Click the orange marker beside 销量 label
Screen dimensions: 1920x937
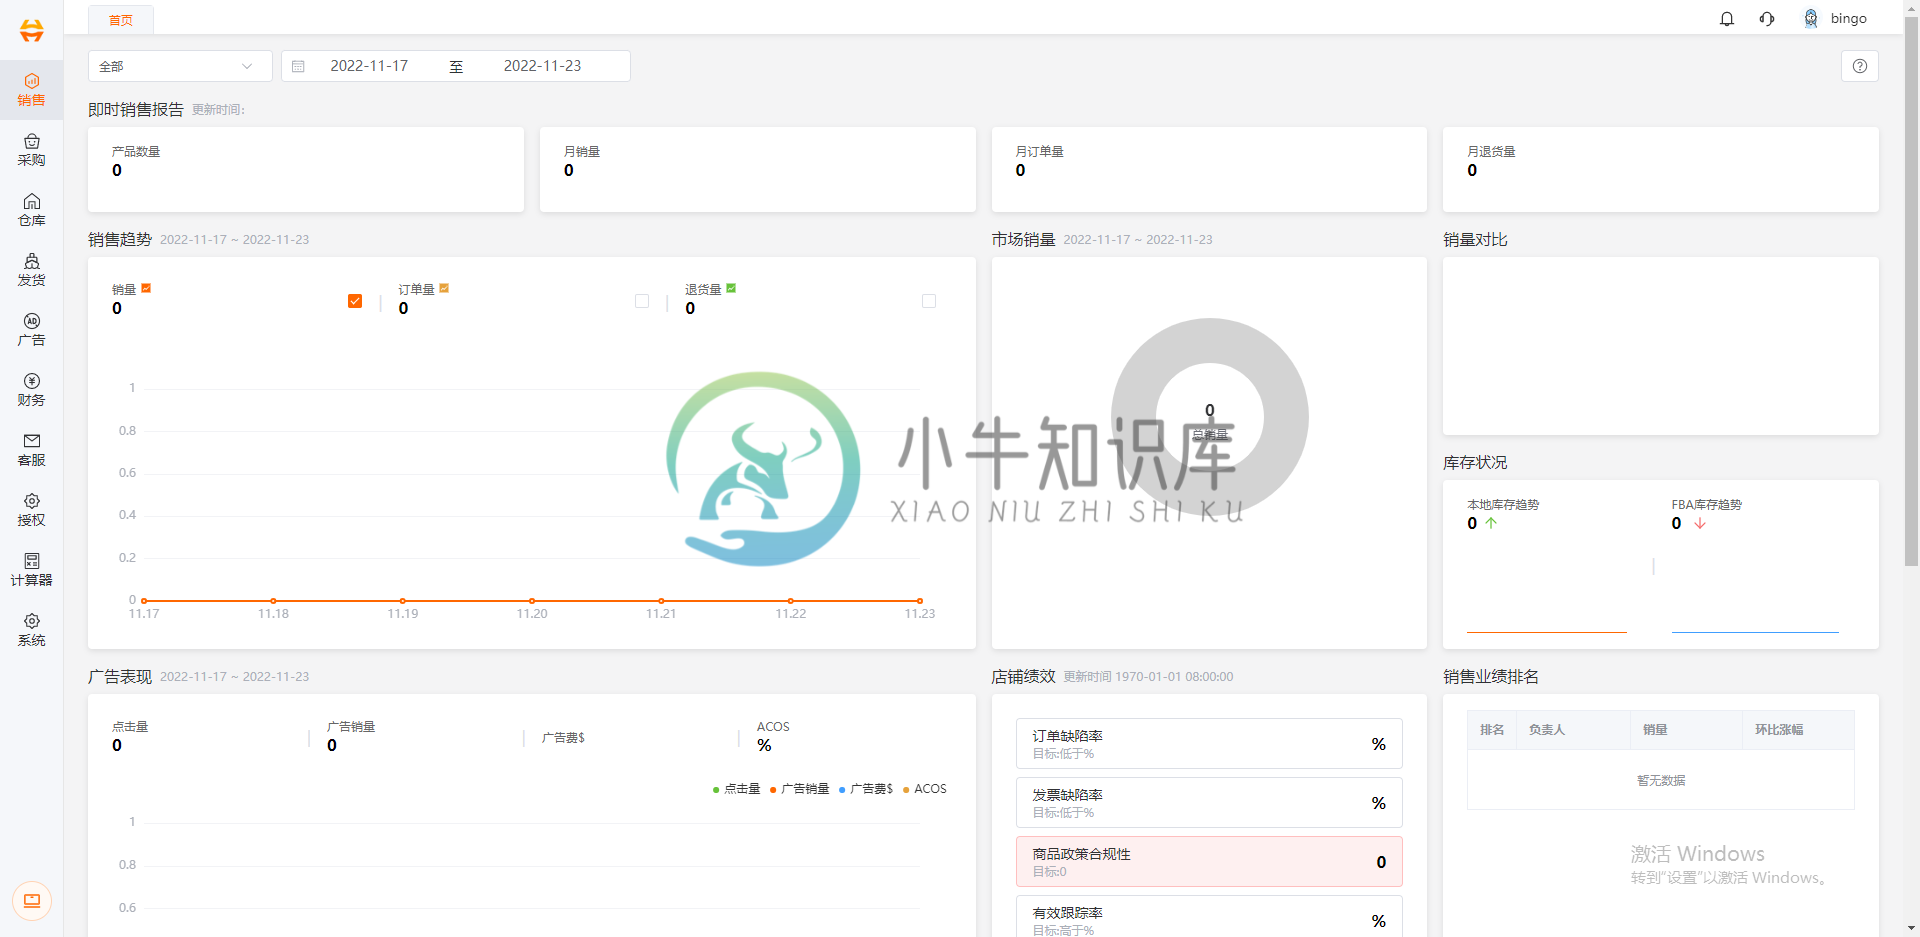tap(146, 288)
